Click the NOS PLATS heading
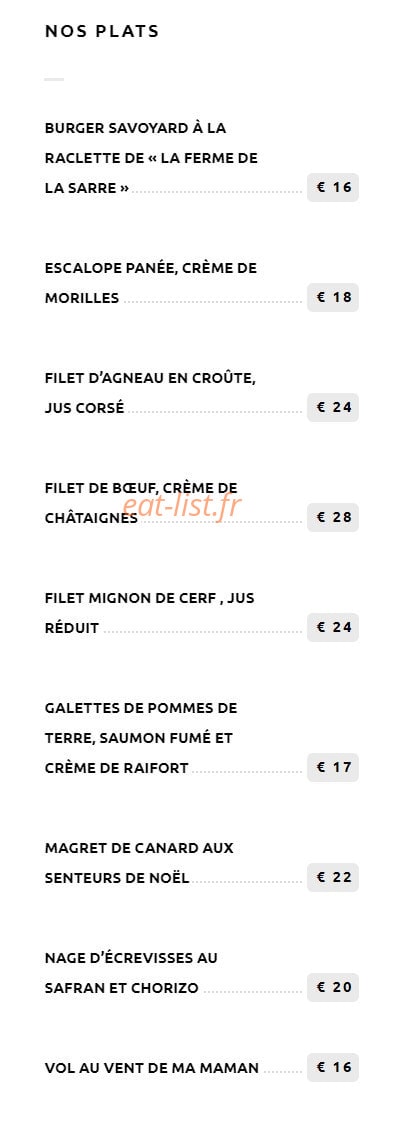This screenshot has width=419, height=1140. (102, 31)
